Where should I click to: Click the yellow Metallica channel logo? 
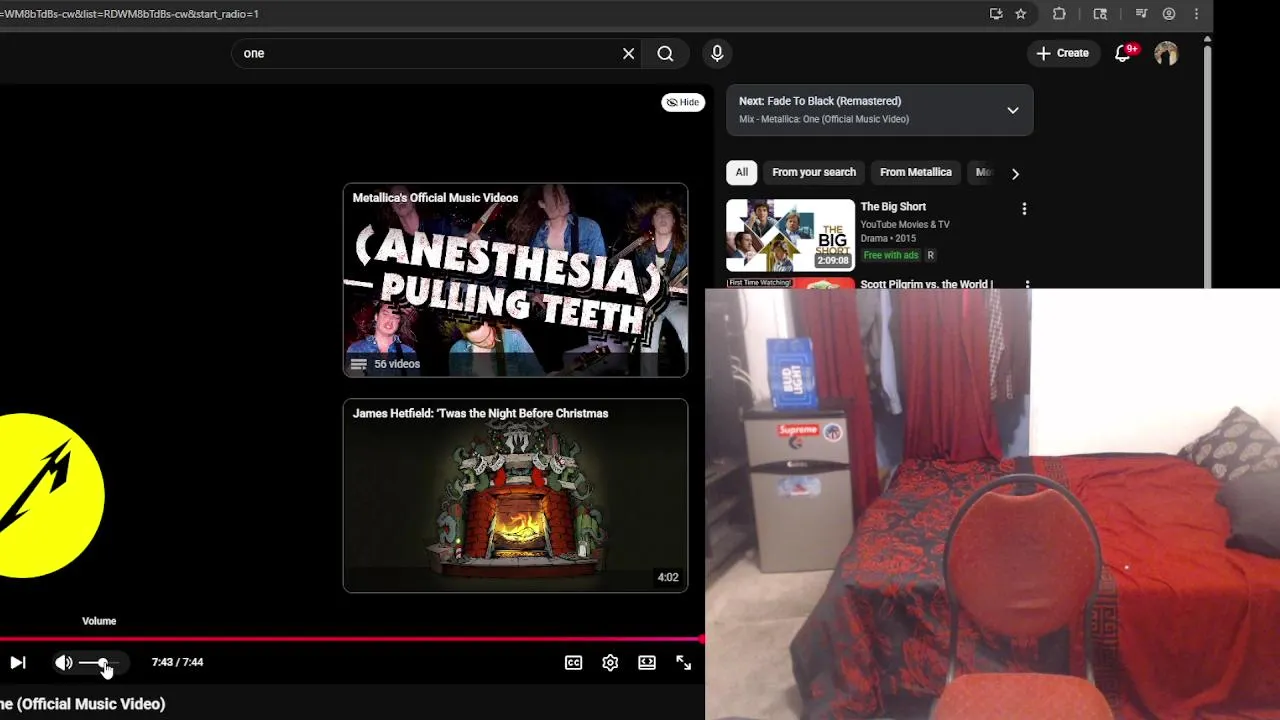coord(50,496)
